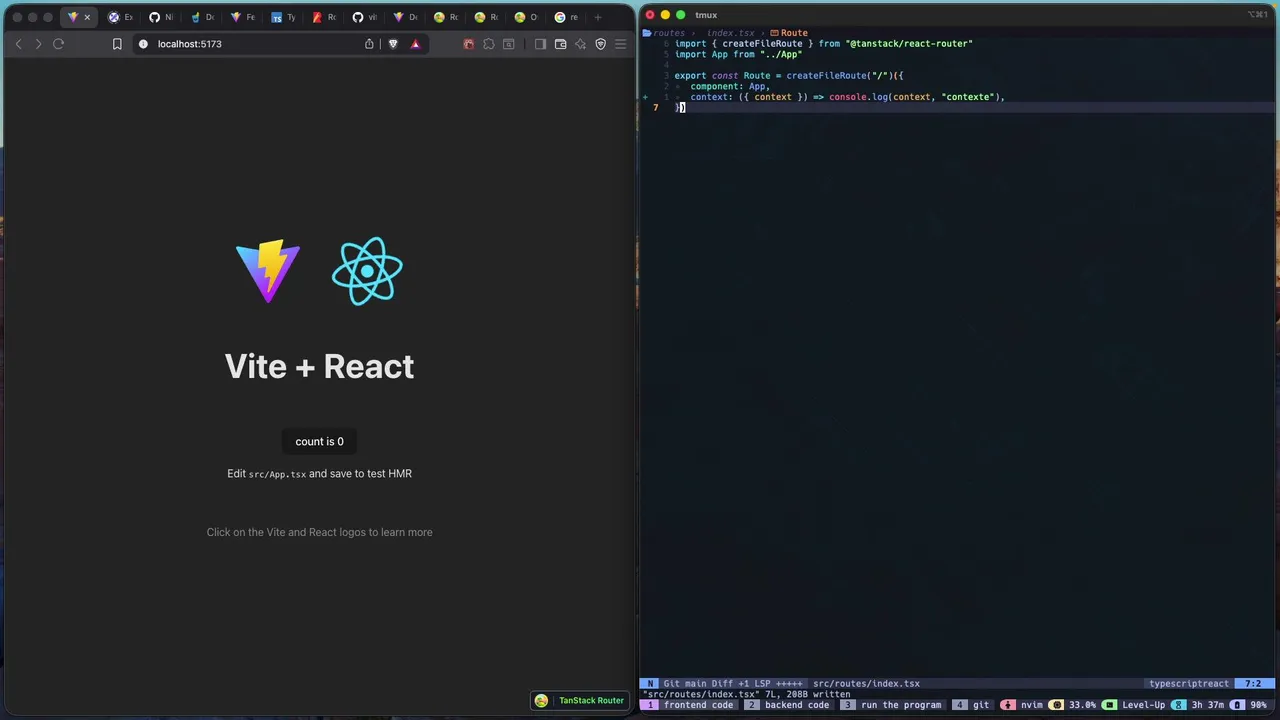Go back with the browser back arrow
The height and width of the screenshot is (720, 1280).
click(x=18, y=44)
